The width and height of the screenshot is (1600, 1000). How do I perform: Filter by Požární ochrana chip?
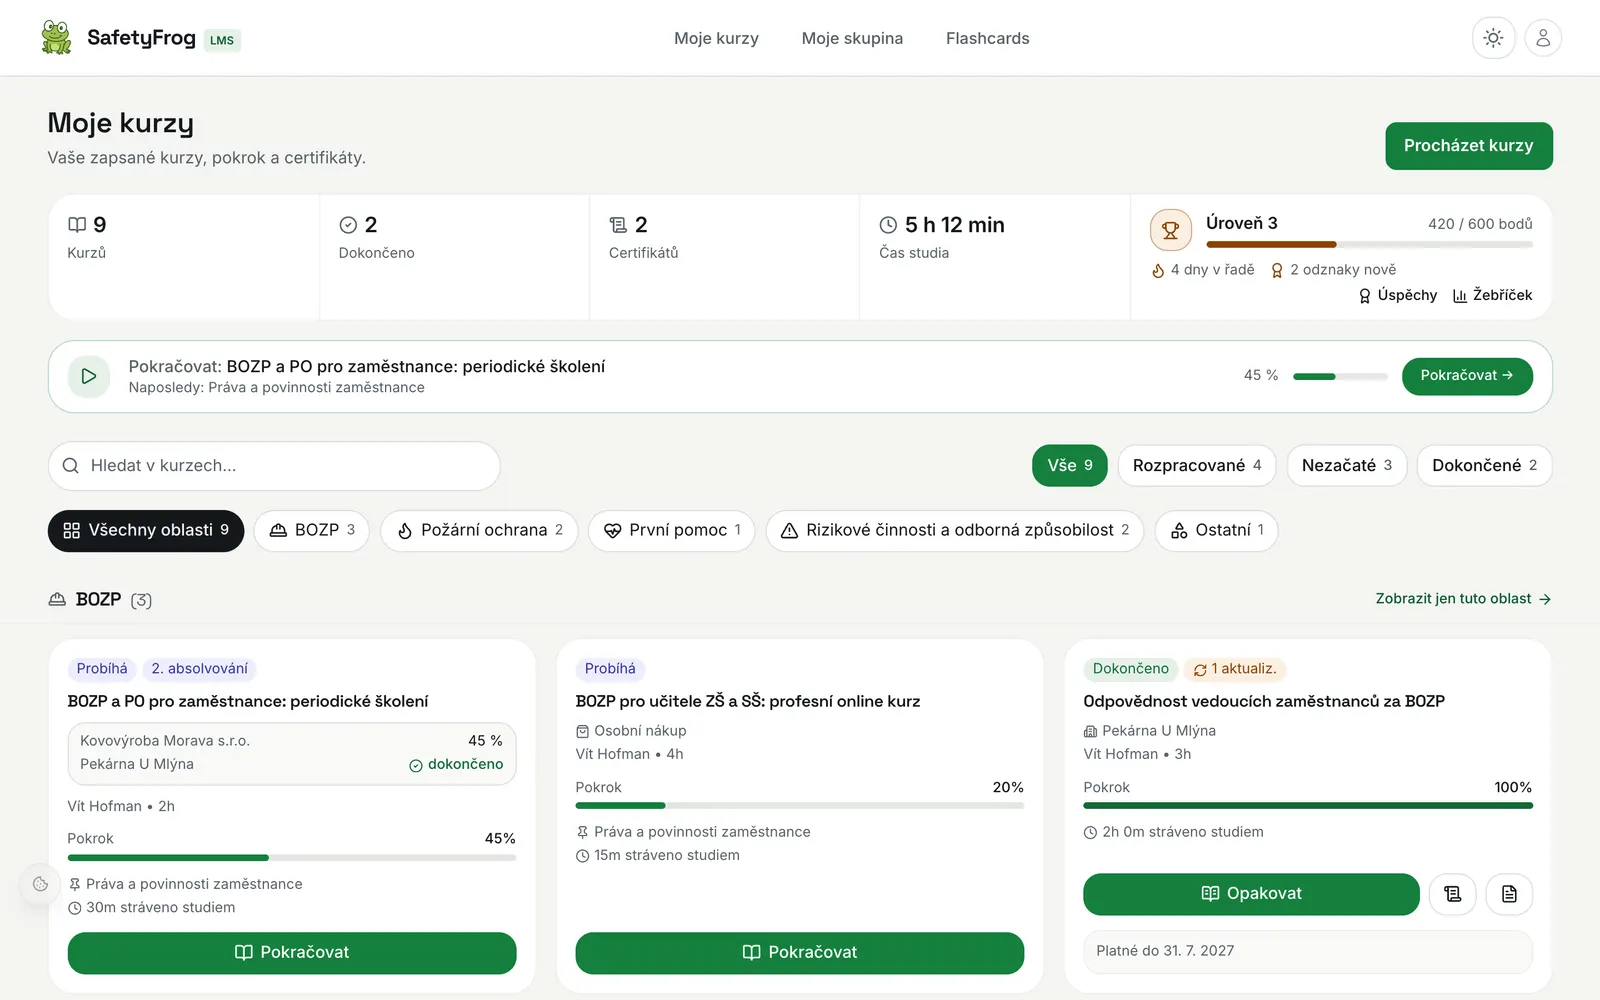[x=479, y=530]
